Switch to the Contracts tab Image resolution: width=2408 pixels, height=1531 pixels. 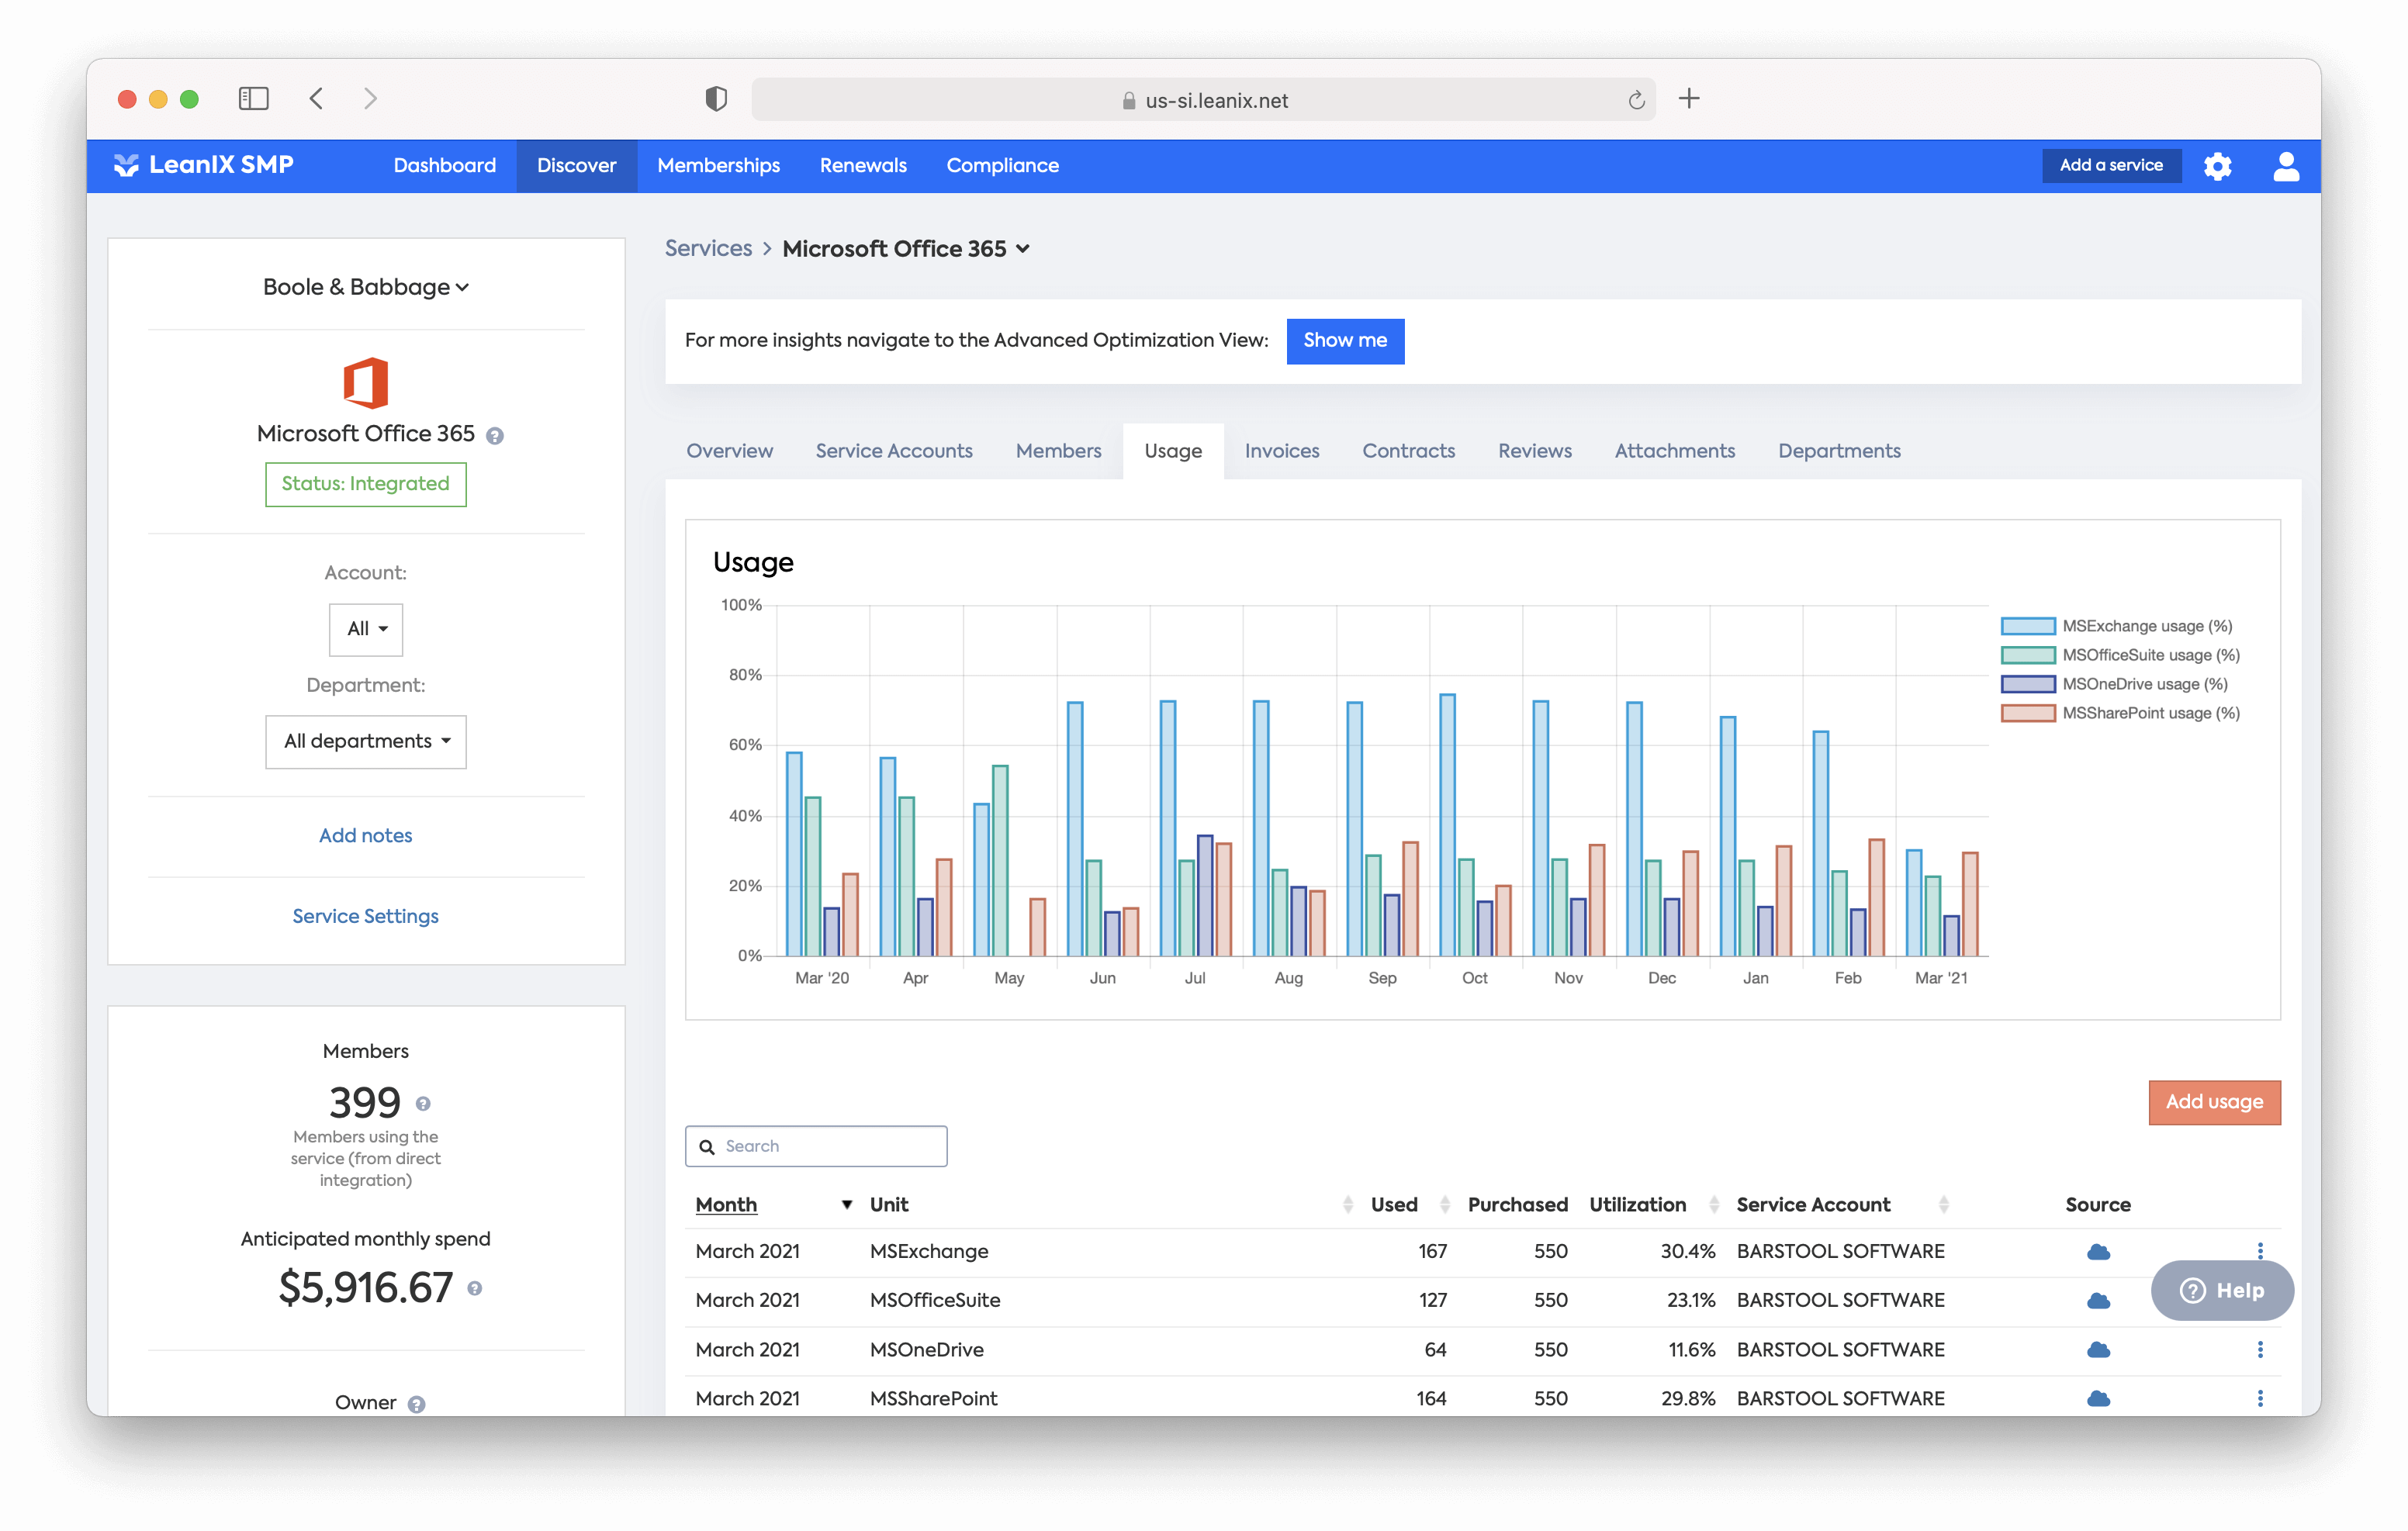(x=1408, y=451)
